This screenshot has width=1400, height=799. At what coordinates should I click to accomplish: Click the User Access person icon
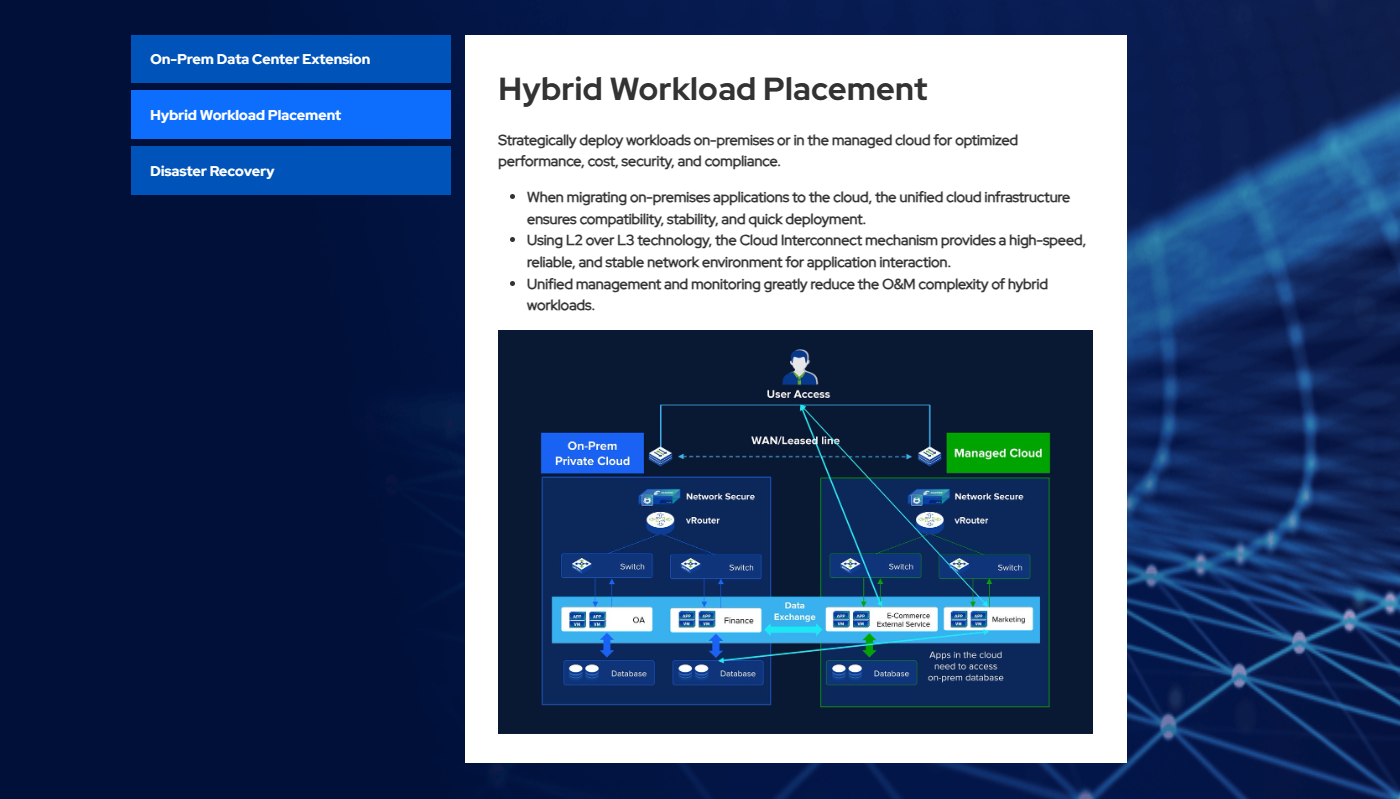(x=798, y=364)
